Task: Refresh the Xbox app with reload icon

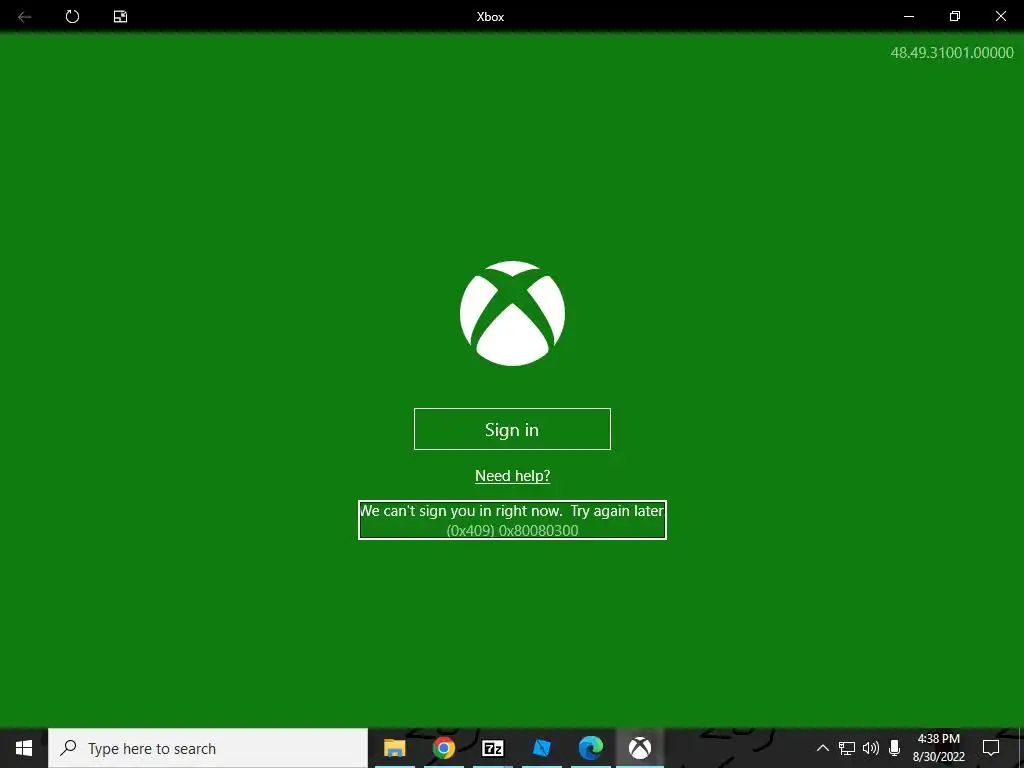Action: coord(72,16)
